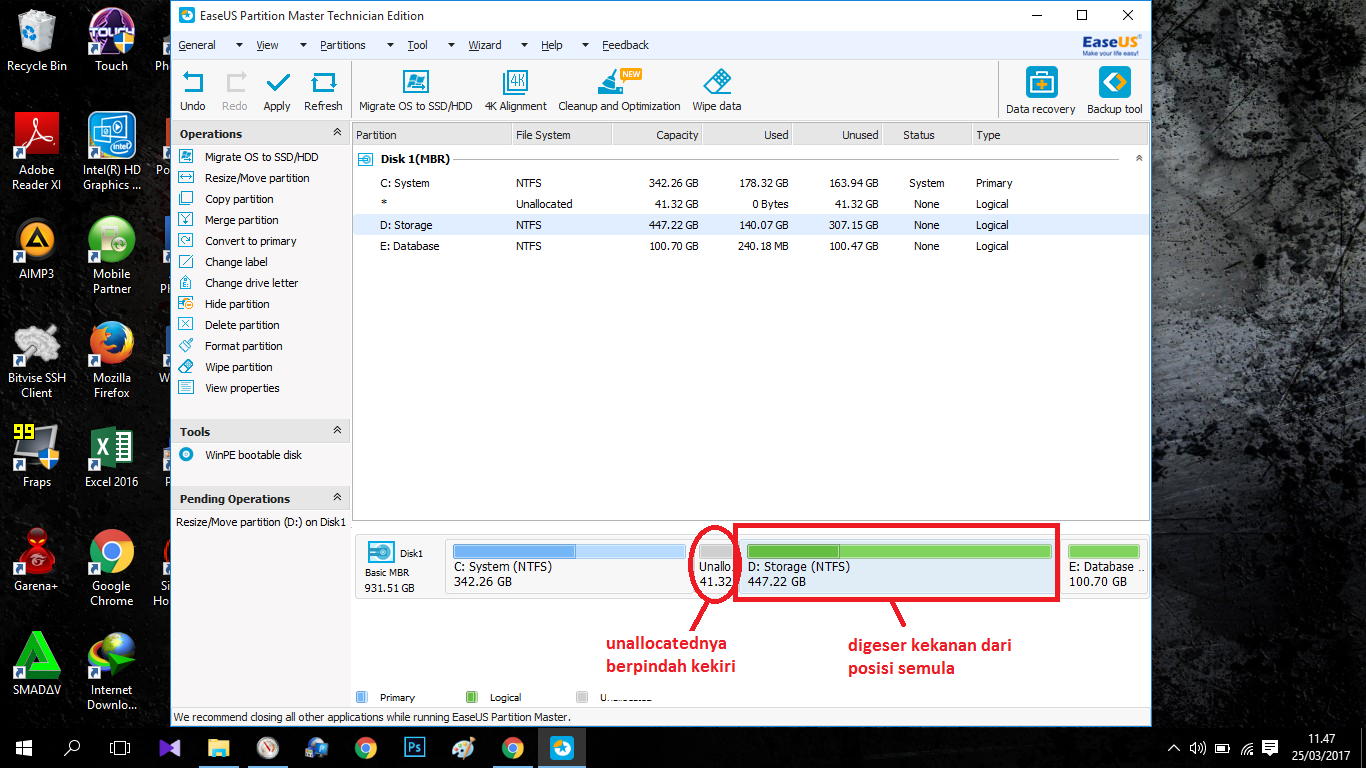
Task: Open the View menu
Action: point(267,45)
